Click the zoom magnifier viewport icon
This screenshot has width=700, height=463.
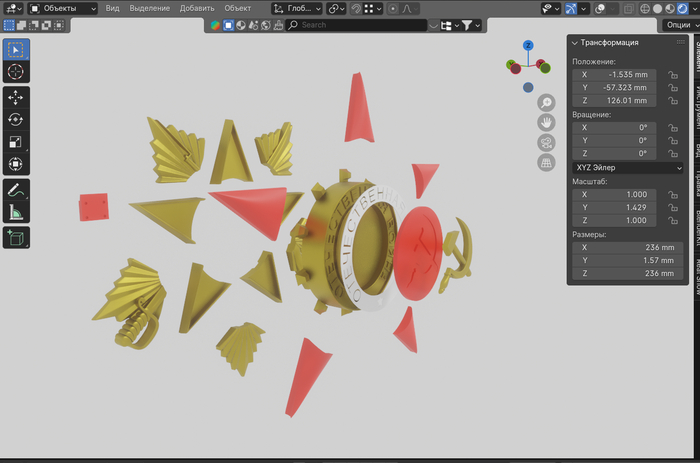pos(546,103)
